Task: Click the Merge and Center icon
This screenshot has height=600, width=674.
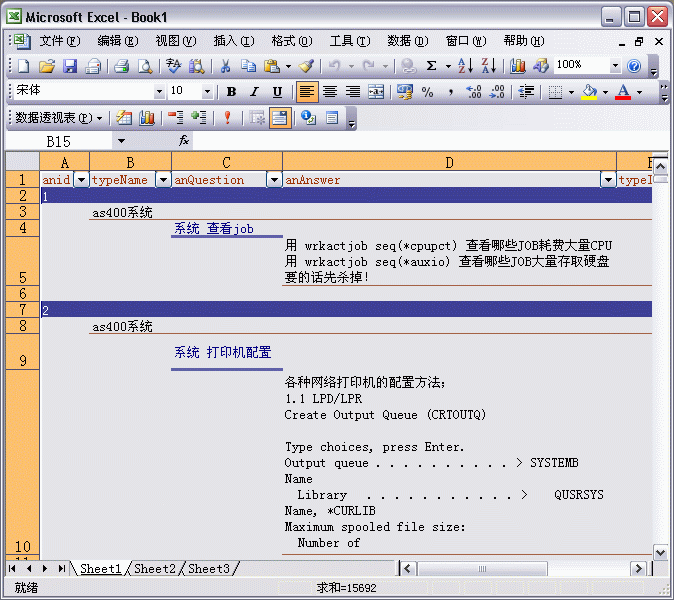Action: [376, 92]
